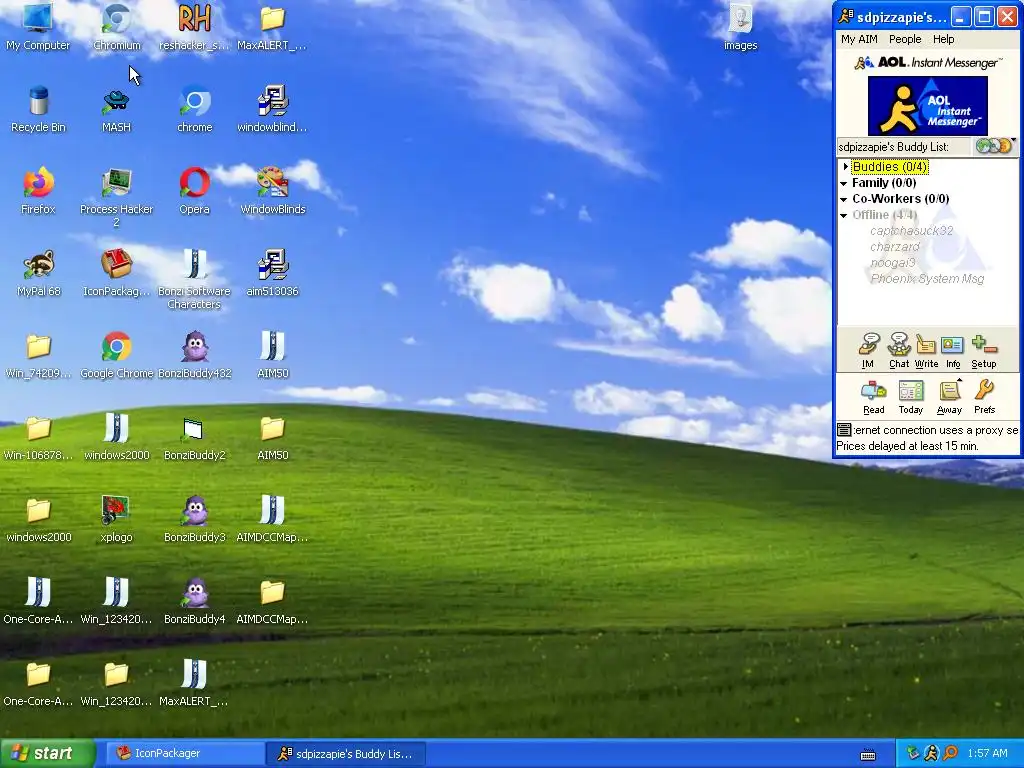Select the reshacker desktop icon
Image resolution: width=1024 pixels, height=768 pixels.
point(195,27)
